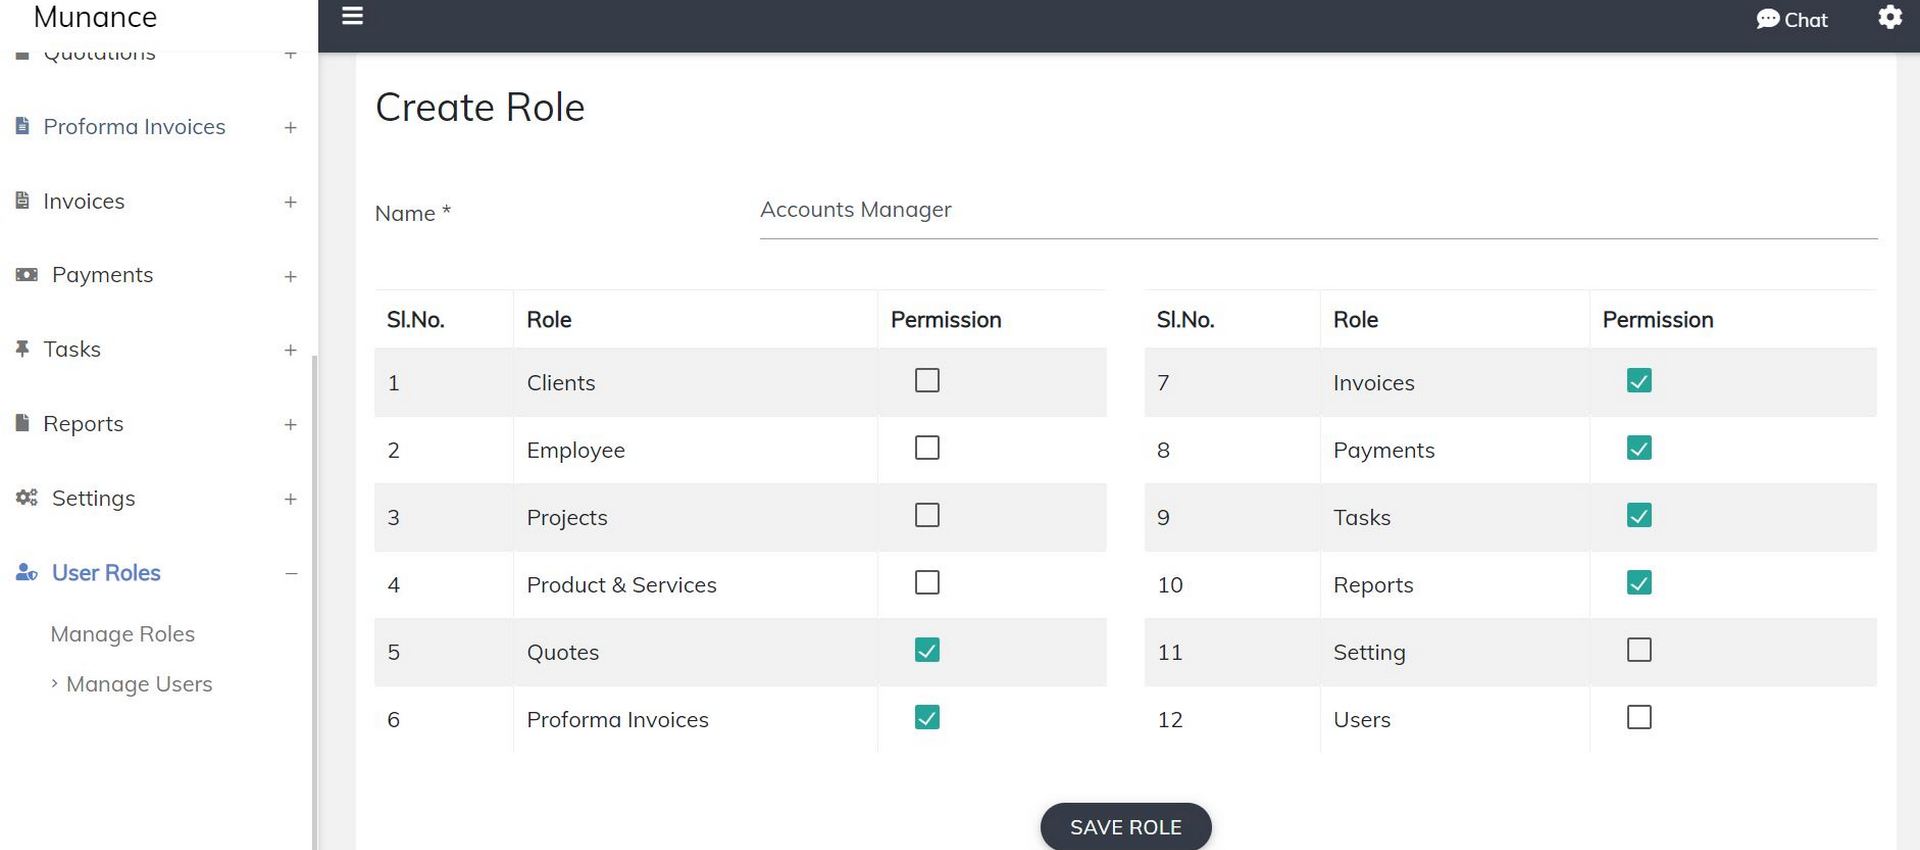Click the Invoices sidebar icon
The image size is (1920, 850).
[22, 200]
